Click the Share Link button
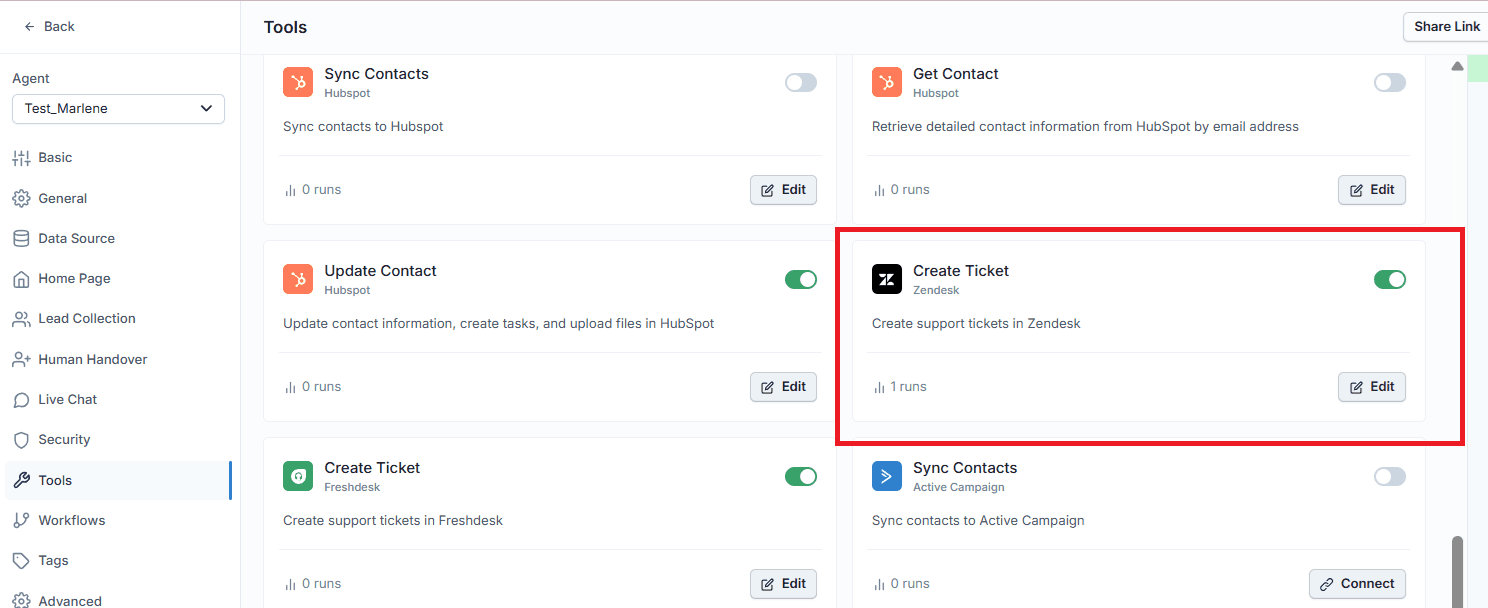Screen dimensions: 1488x608 1446,27
